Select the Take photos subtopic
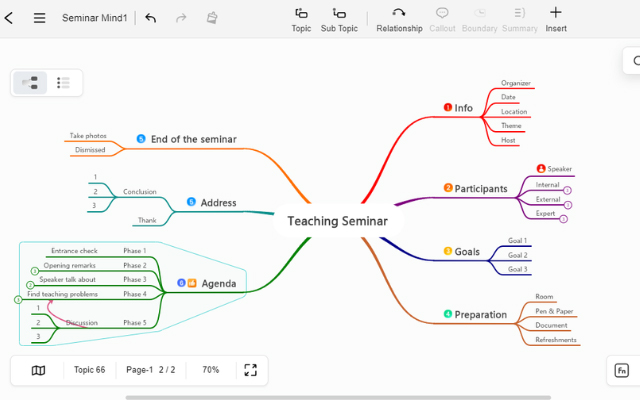 click(x=88, y=136)
